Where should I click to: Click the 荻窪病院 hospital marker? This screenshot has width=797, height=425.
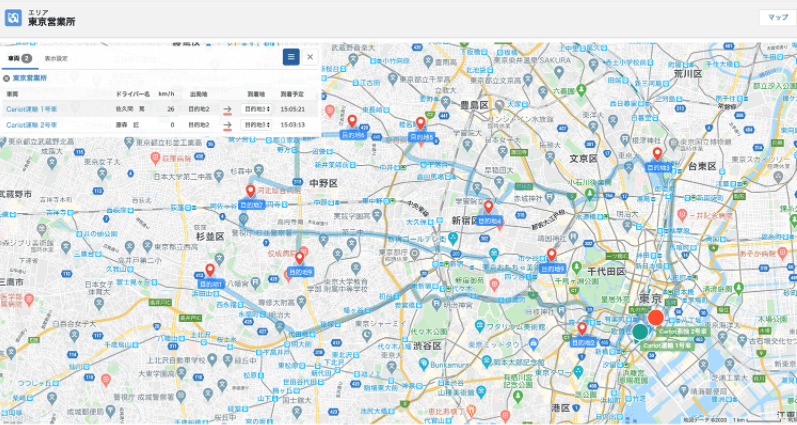coord(156,159)
